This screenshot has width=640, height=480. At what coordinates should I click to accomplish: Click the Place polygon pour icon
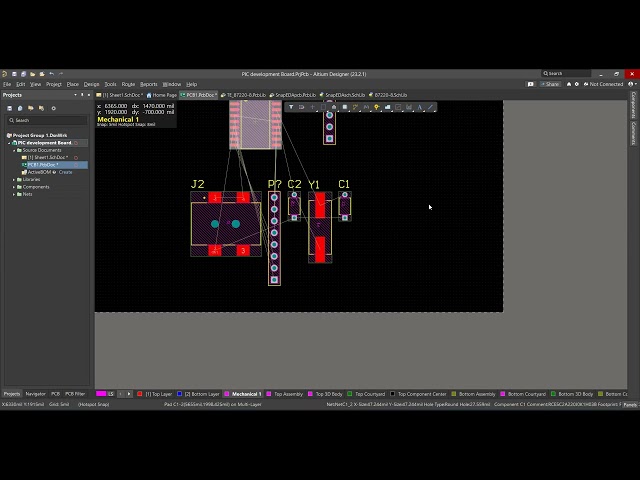click(x=387, y=107)
